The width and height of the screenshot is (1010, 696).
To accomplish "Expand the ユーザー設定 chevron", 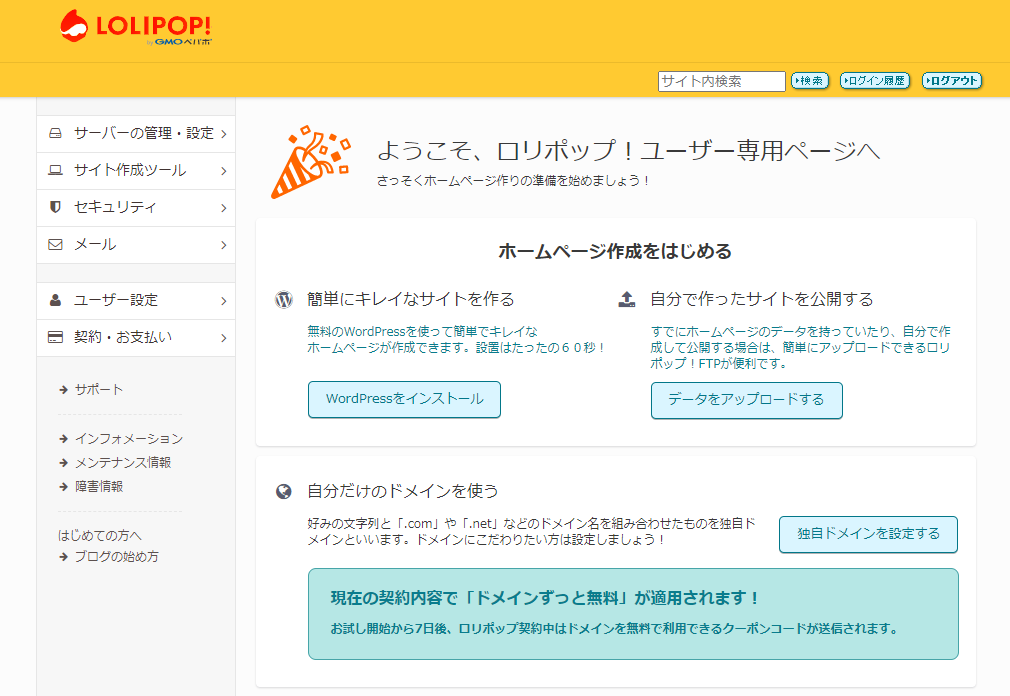I will (x=224, y=301).
